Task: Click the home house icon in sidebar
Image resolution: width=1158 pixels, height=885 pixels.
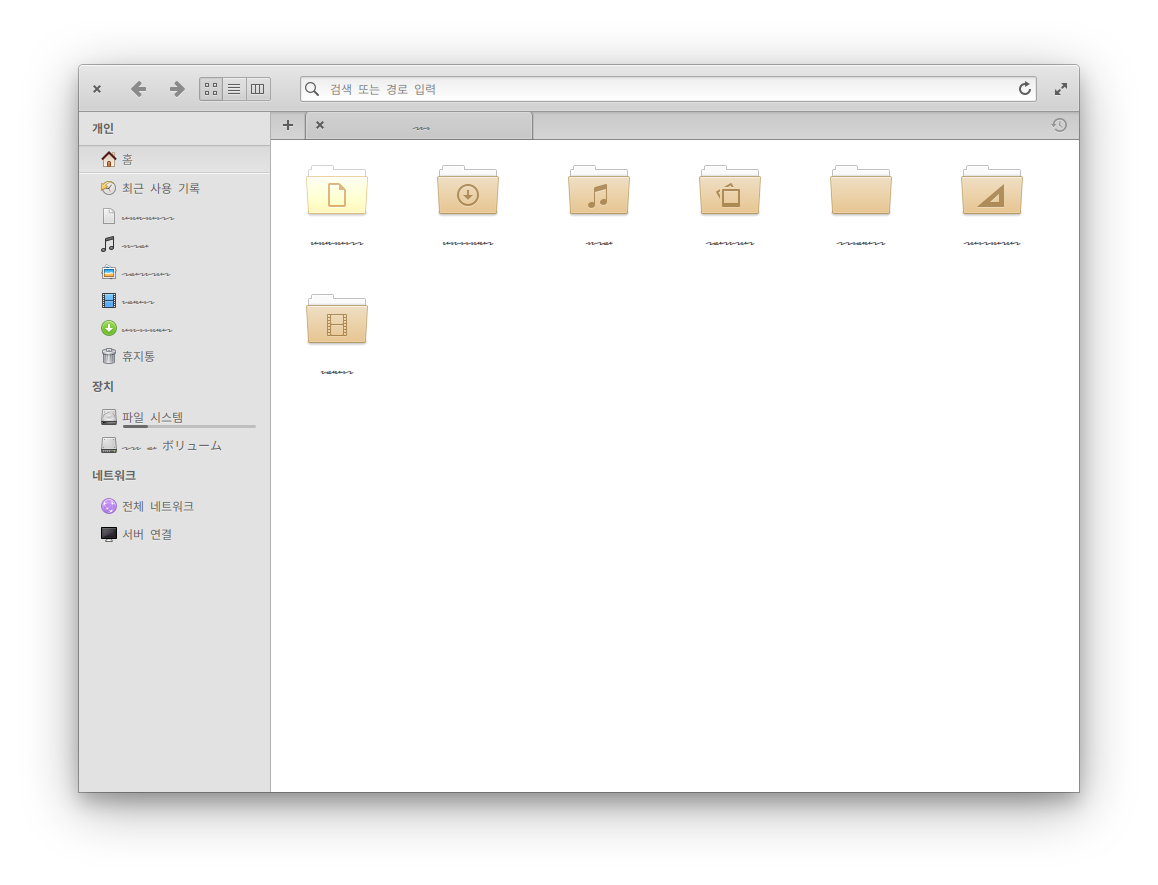Action: (x=109, y=160)
